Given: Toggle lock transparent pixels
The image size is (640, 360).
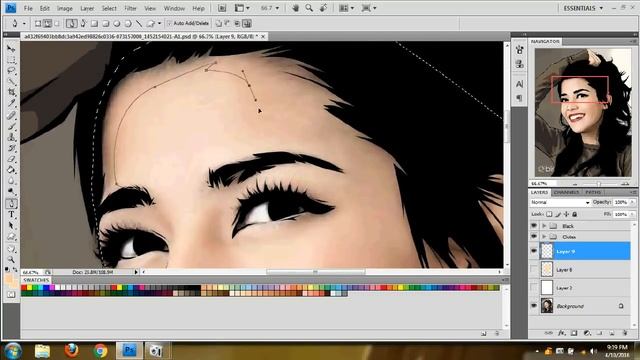Looking at the screenshot, I should [x=549, y=214].
